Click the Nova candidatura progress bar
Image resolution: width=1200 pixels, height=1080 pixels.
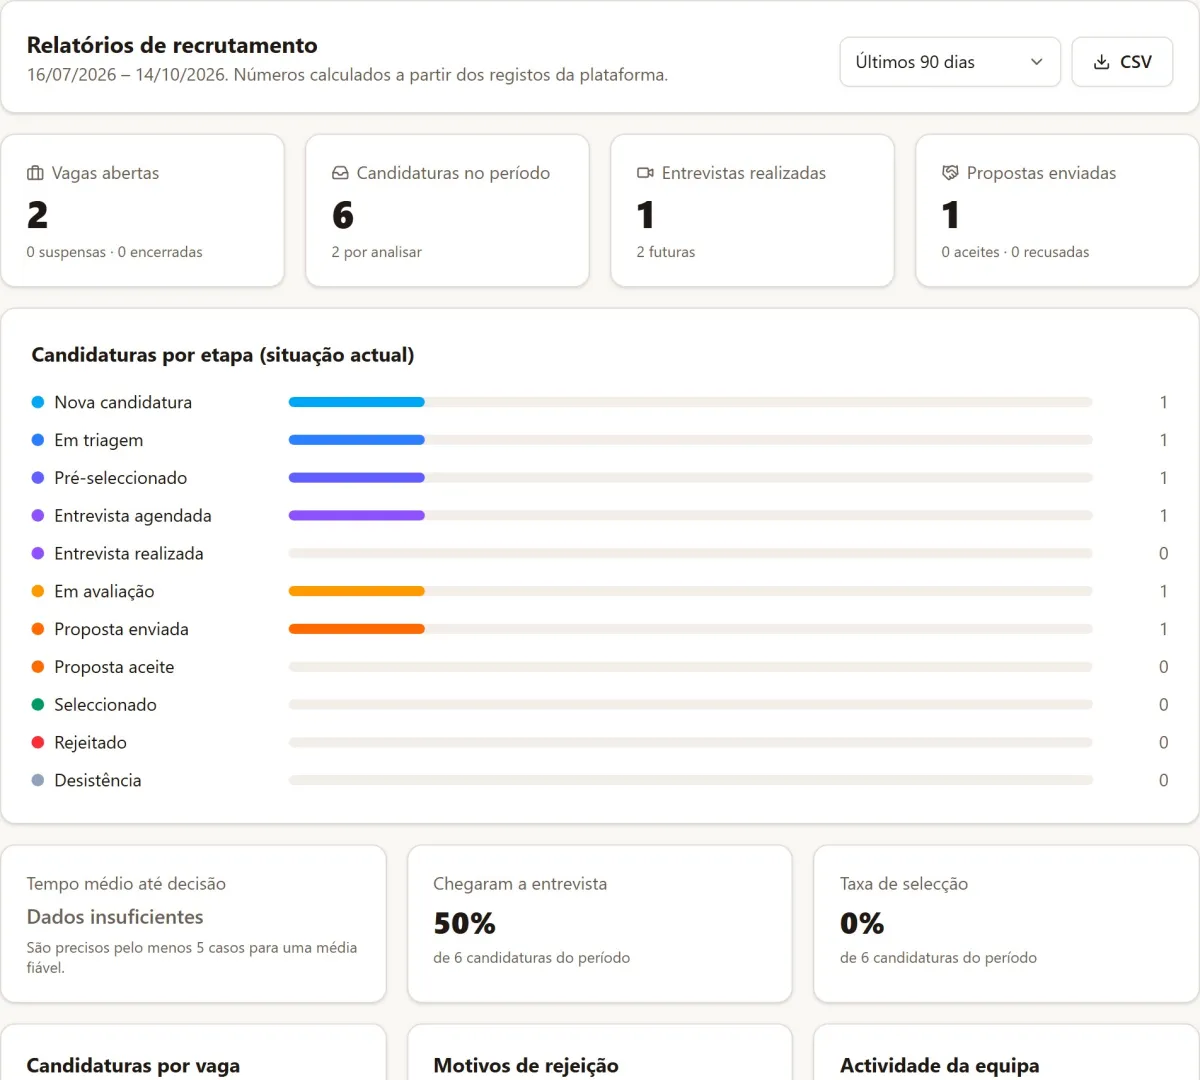690,402
